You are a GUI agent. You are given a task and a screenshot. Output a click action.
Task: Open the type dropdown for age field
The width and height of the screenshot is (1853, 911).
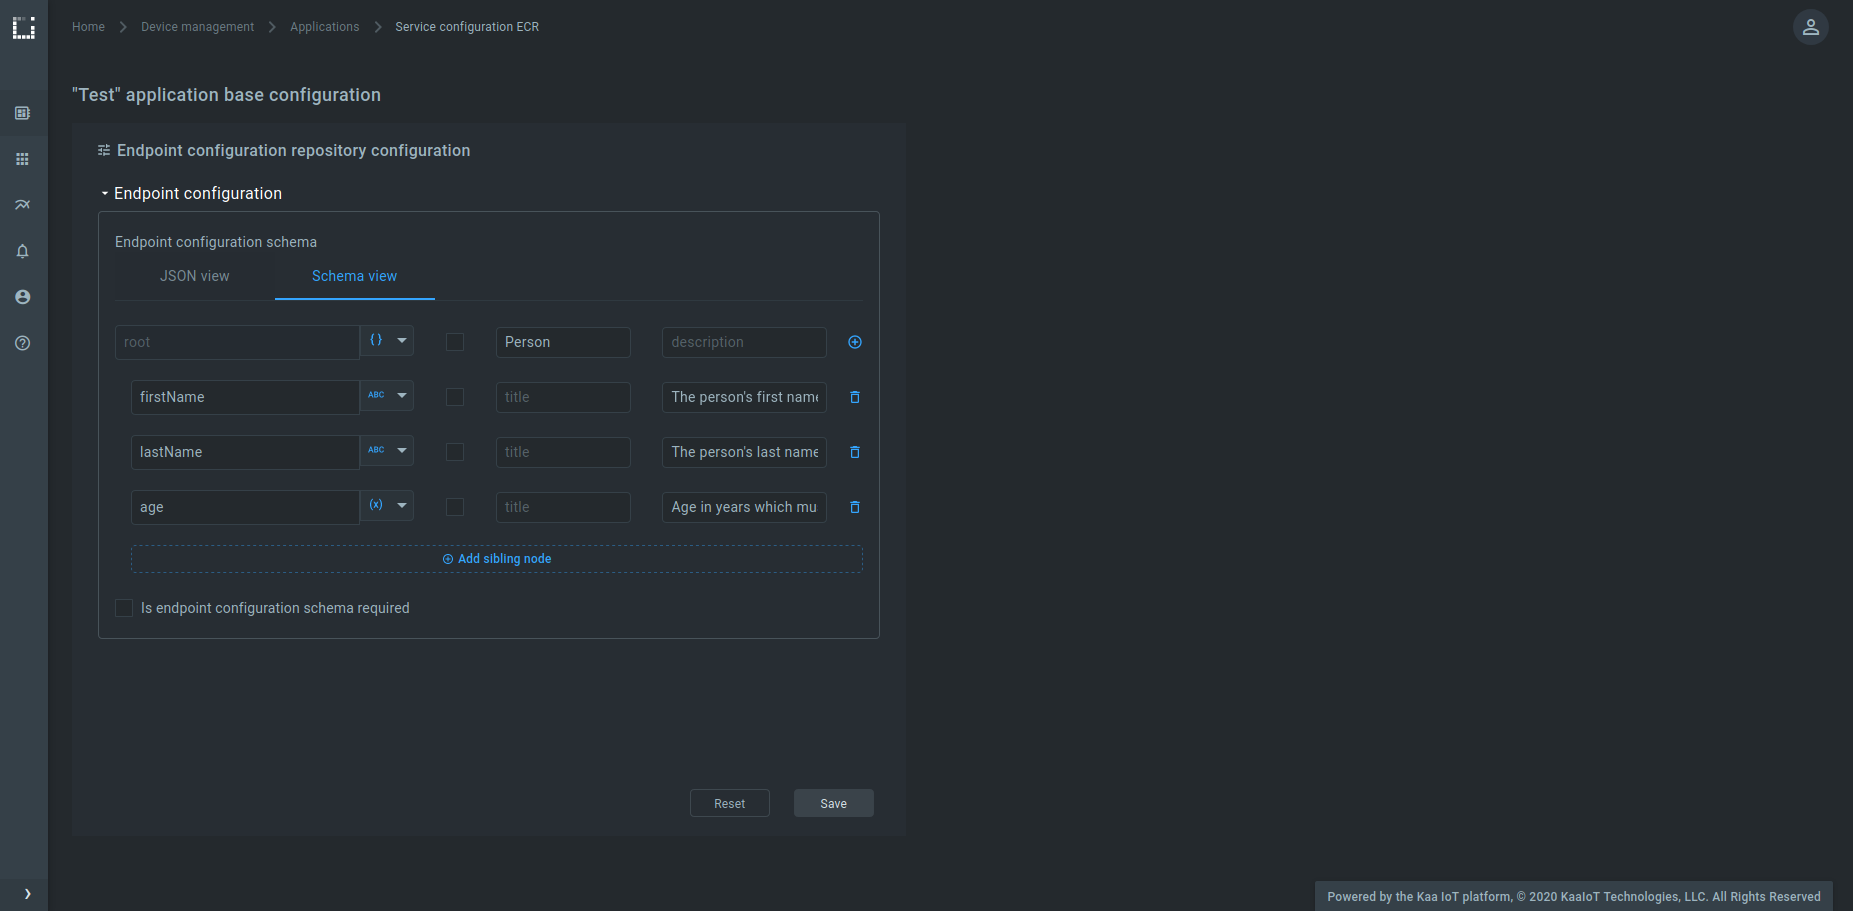pos(401,506)
